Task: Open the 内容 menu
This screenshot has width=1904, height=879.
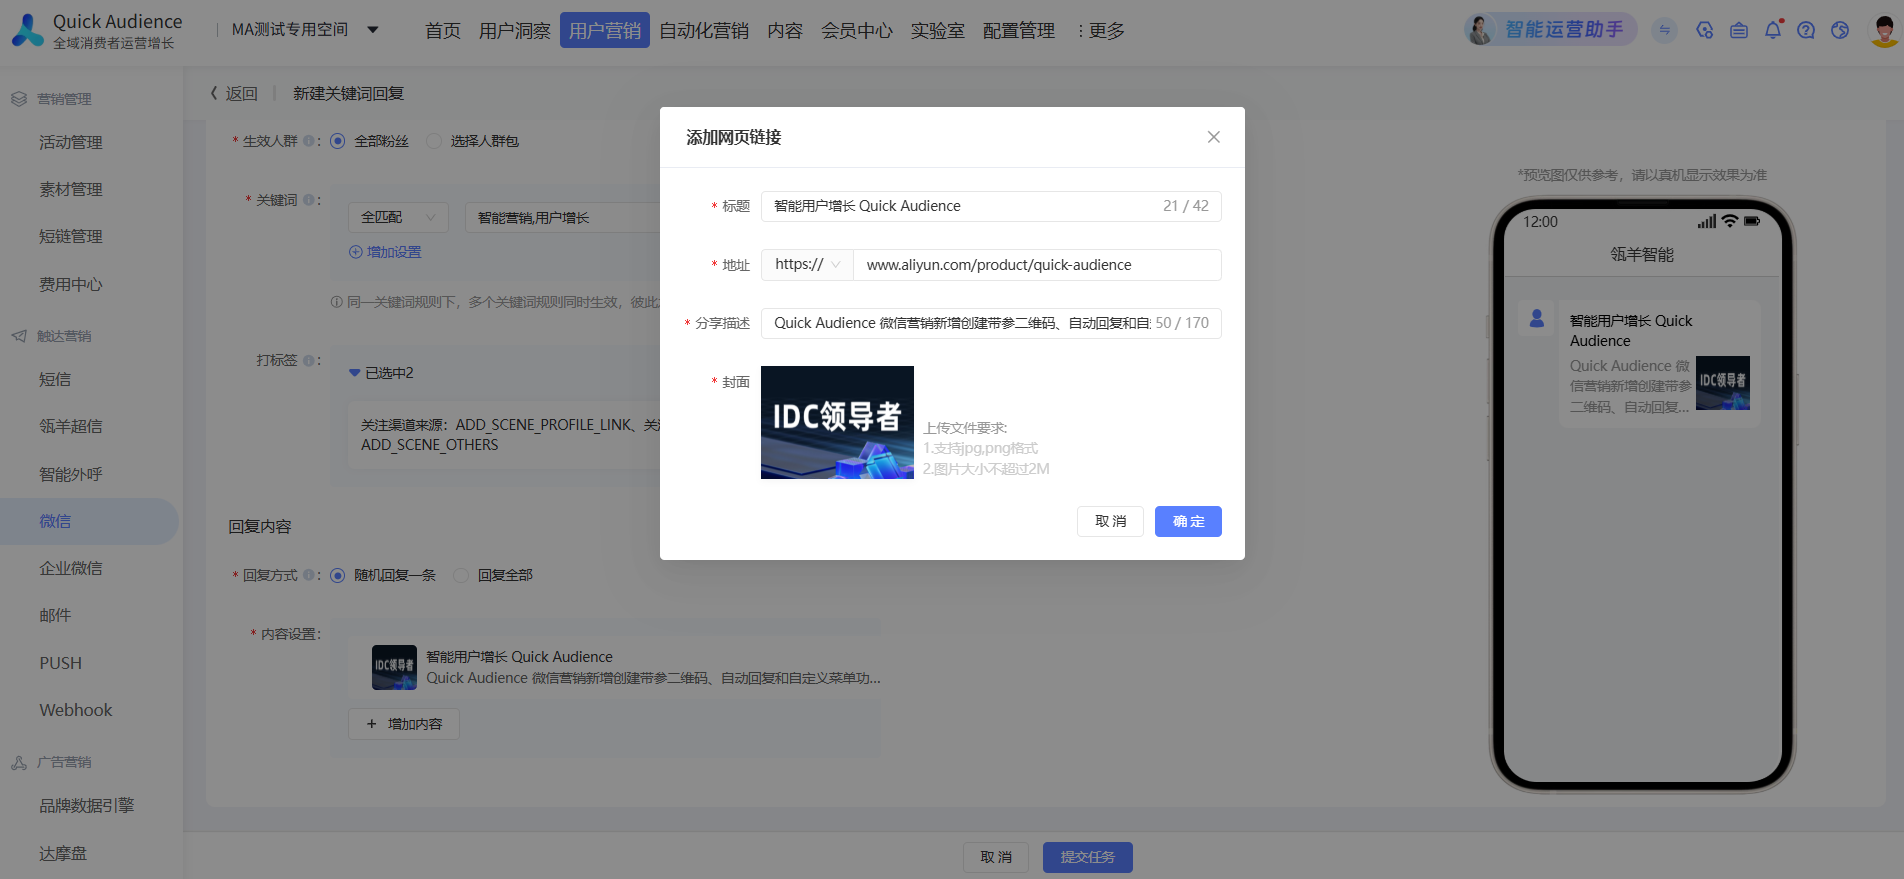Action: click(x=785, y=31)
